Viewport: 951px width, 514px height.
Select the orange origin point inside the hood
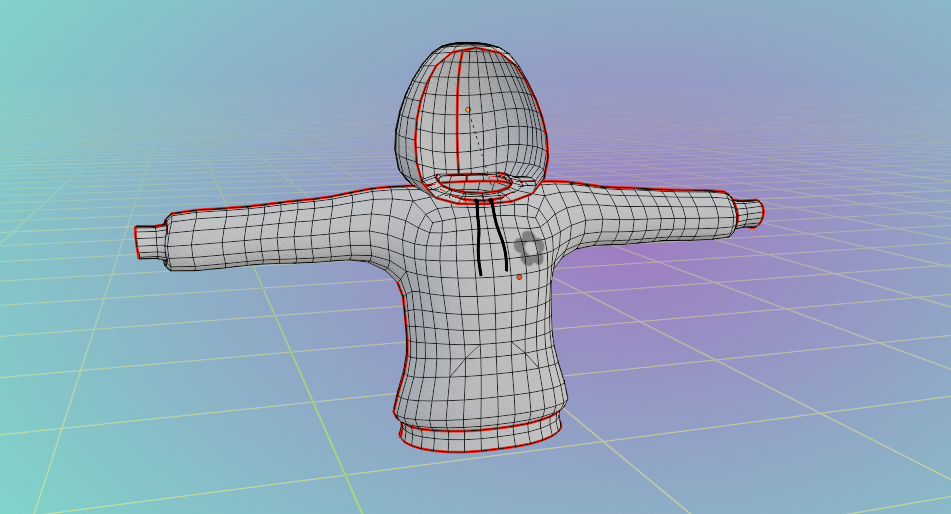point(468,110)
